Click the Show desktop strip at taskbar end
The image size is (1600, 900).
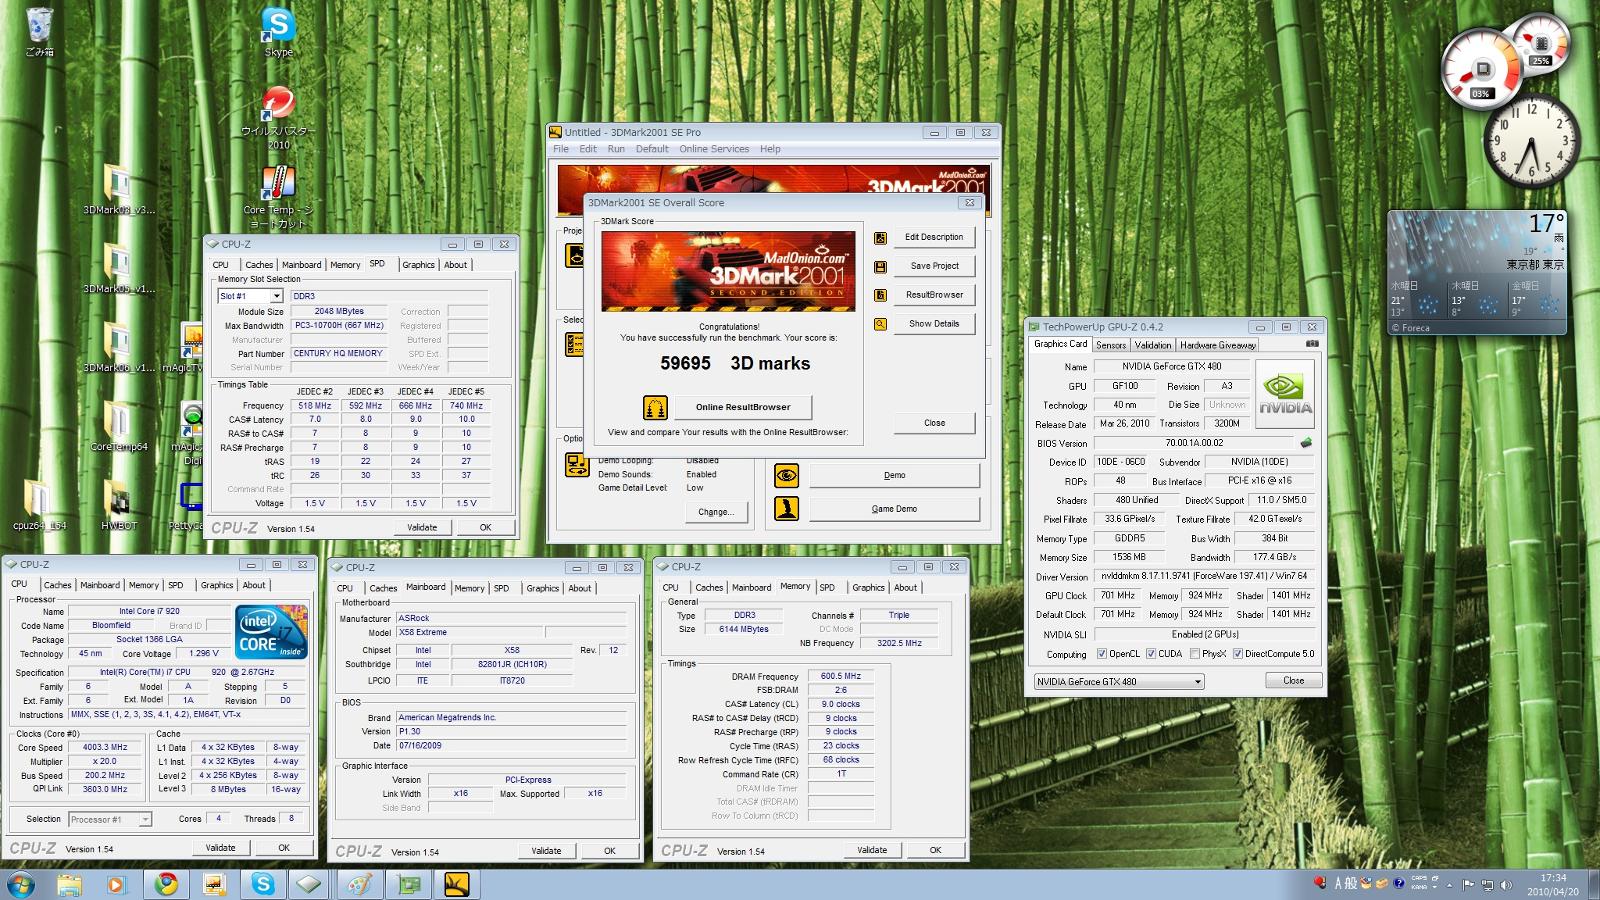coord(1593,884)
